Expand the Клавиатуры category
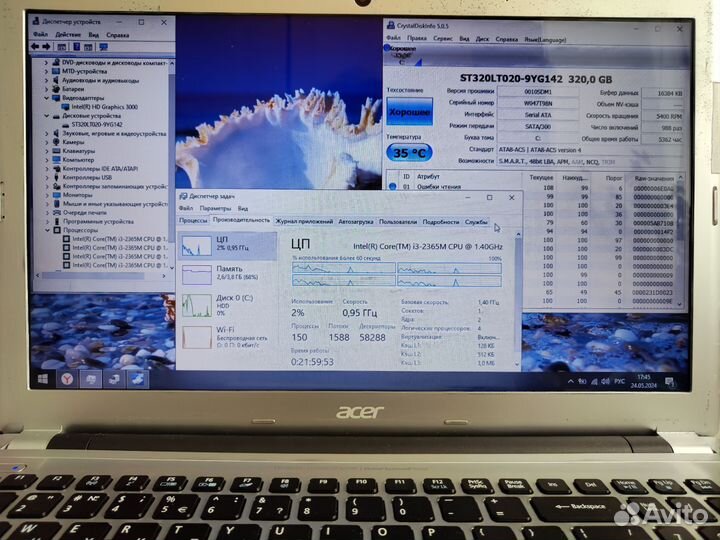This screenshot has width=720, height=540. [x=46, y=151]
